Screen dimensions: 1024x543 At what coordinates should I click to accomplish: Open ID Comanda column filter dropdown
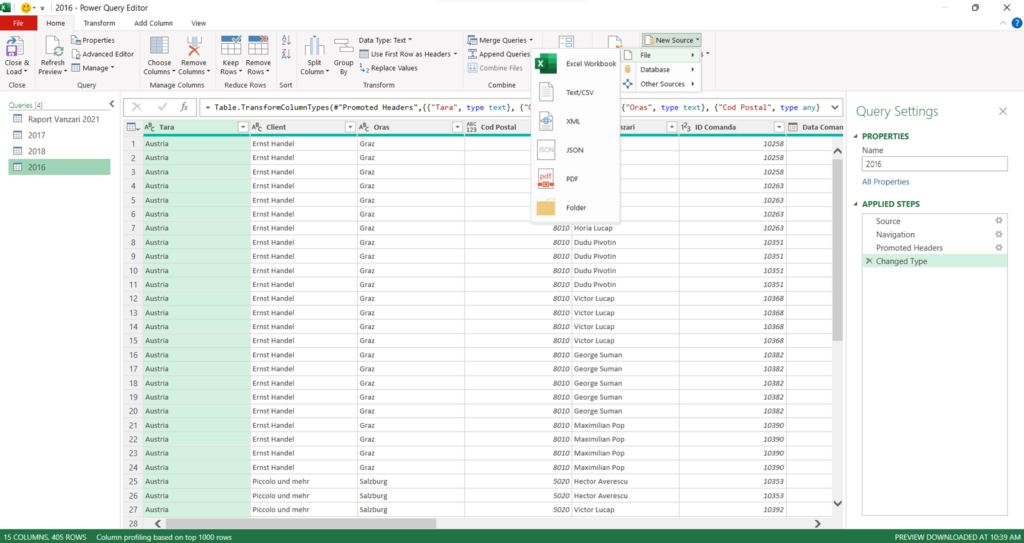pyautogui.click(x=778, y=127)
